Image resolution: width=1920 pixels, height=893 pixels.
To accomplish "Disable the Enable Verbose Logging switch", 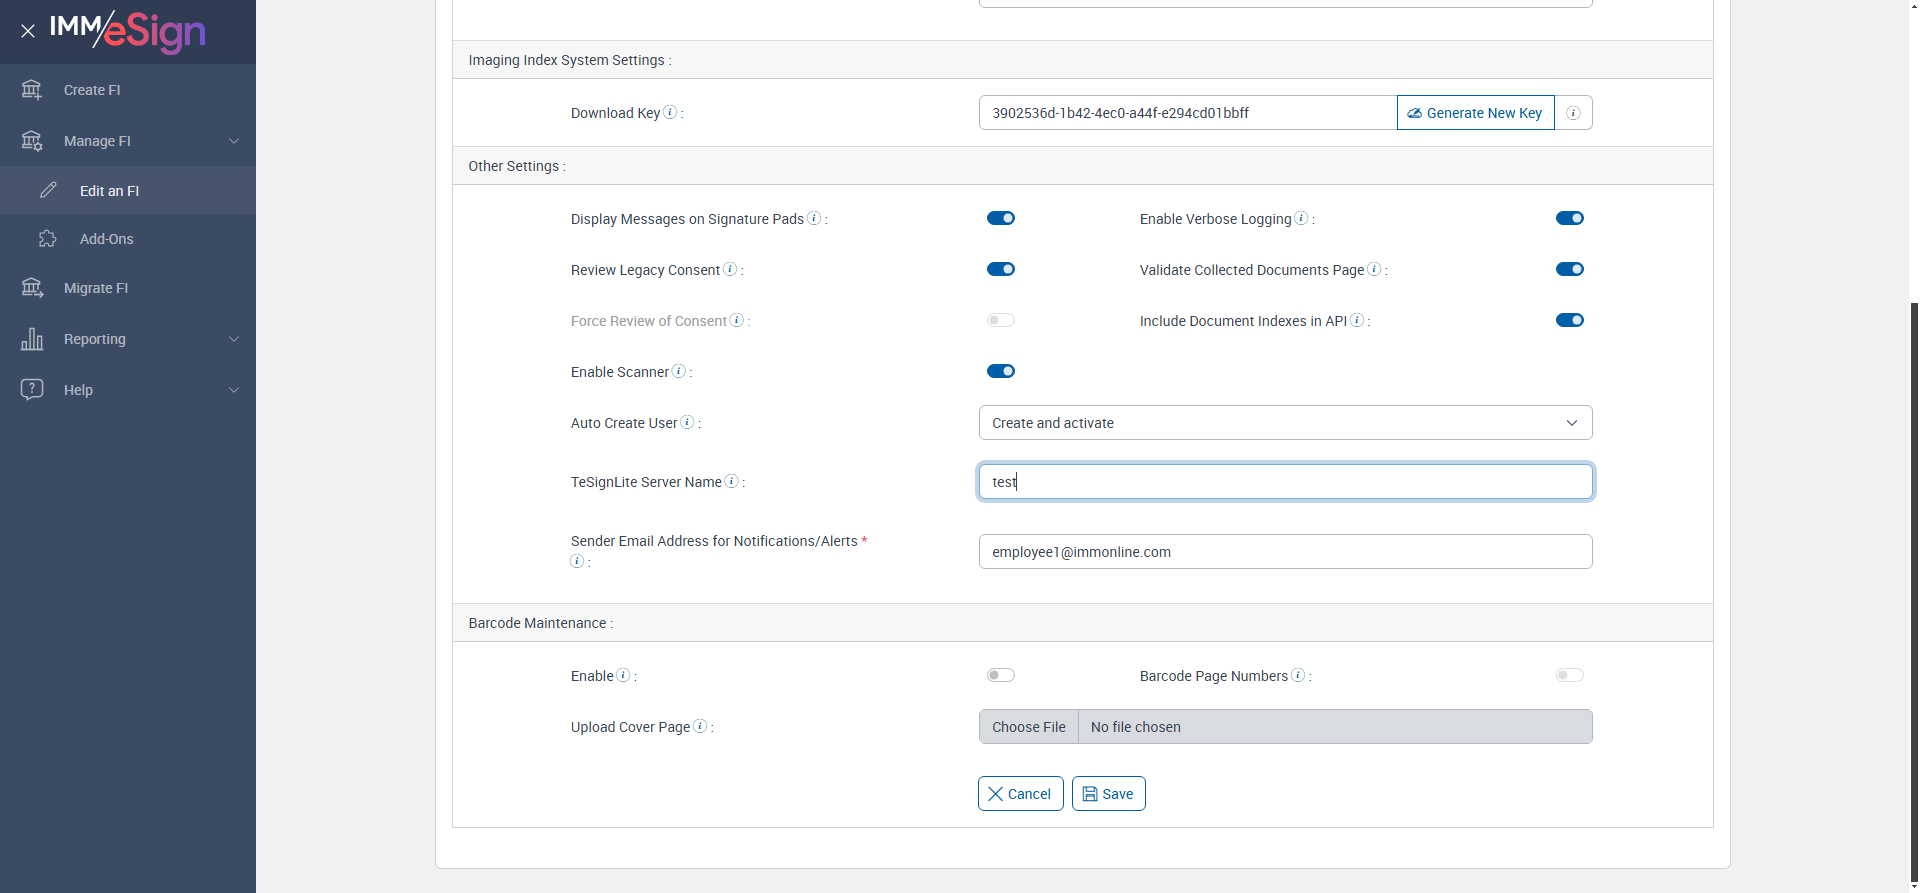I will click(1570, 218).
